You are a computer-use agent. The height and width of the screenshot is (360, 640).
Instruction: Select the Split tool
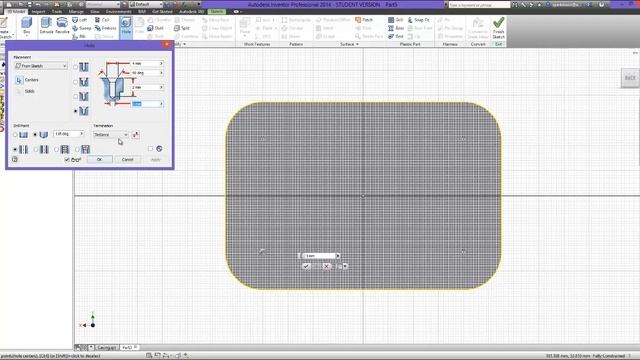coord(182,28)
